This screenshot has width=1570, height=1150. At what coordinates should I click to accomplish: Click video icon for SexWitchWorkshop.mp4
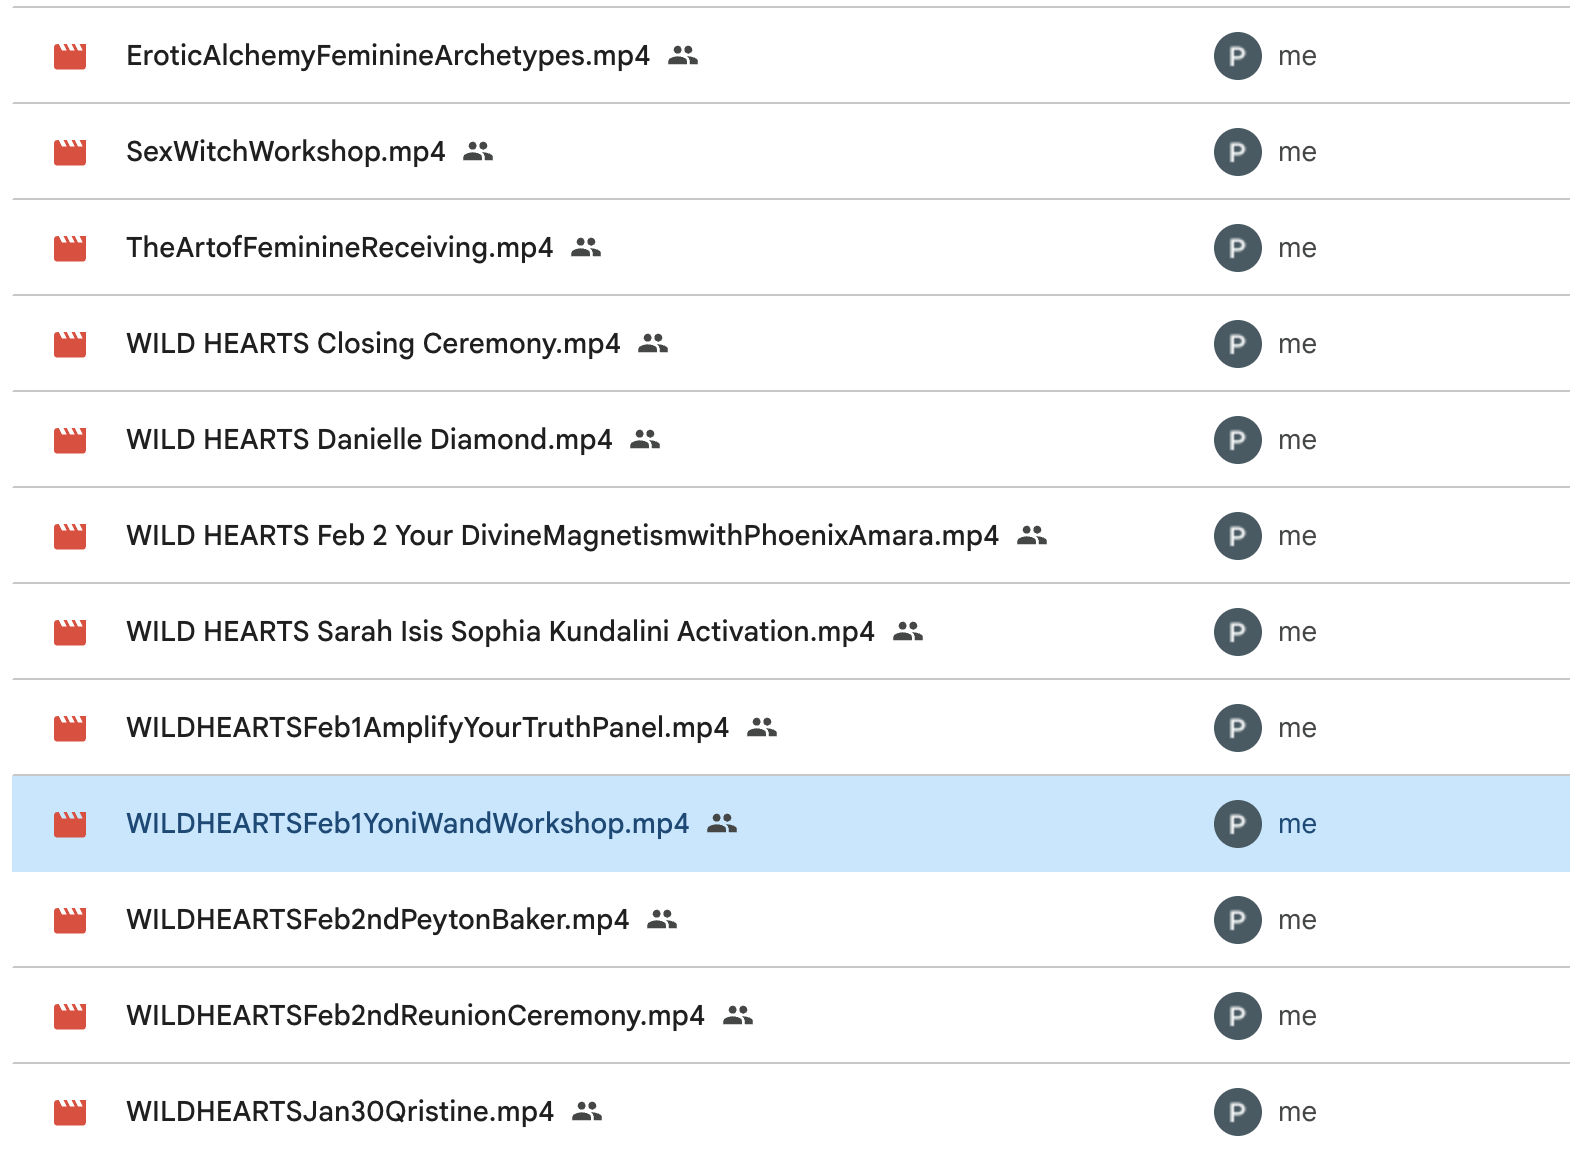[70, 152]
